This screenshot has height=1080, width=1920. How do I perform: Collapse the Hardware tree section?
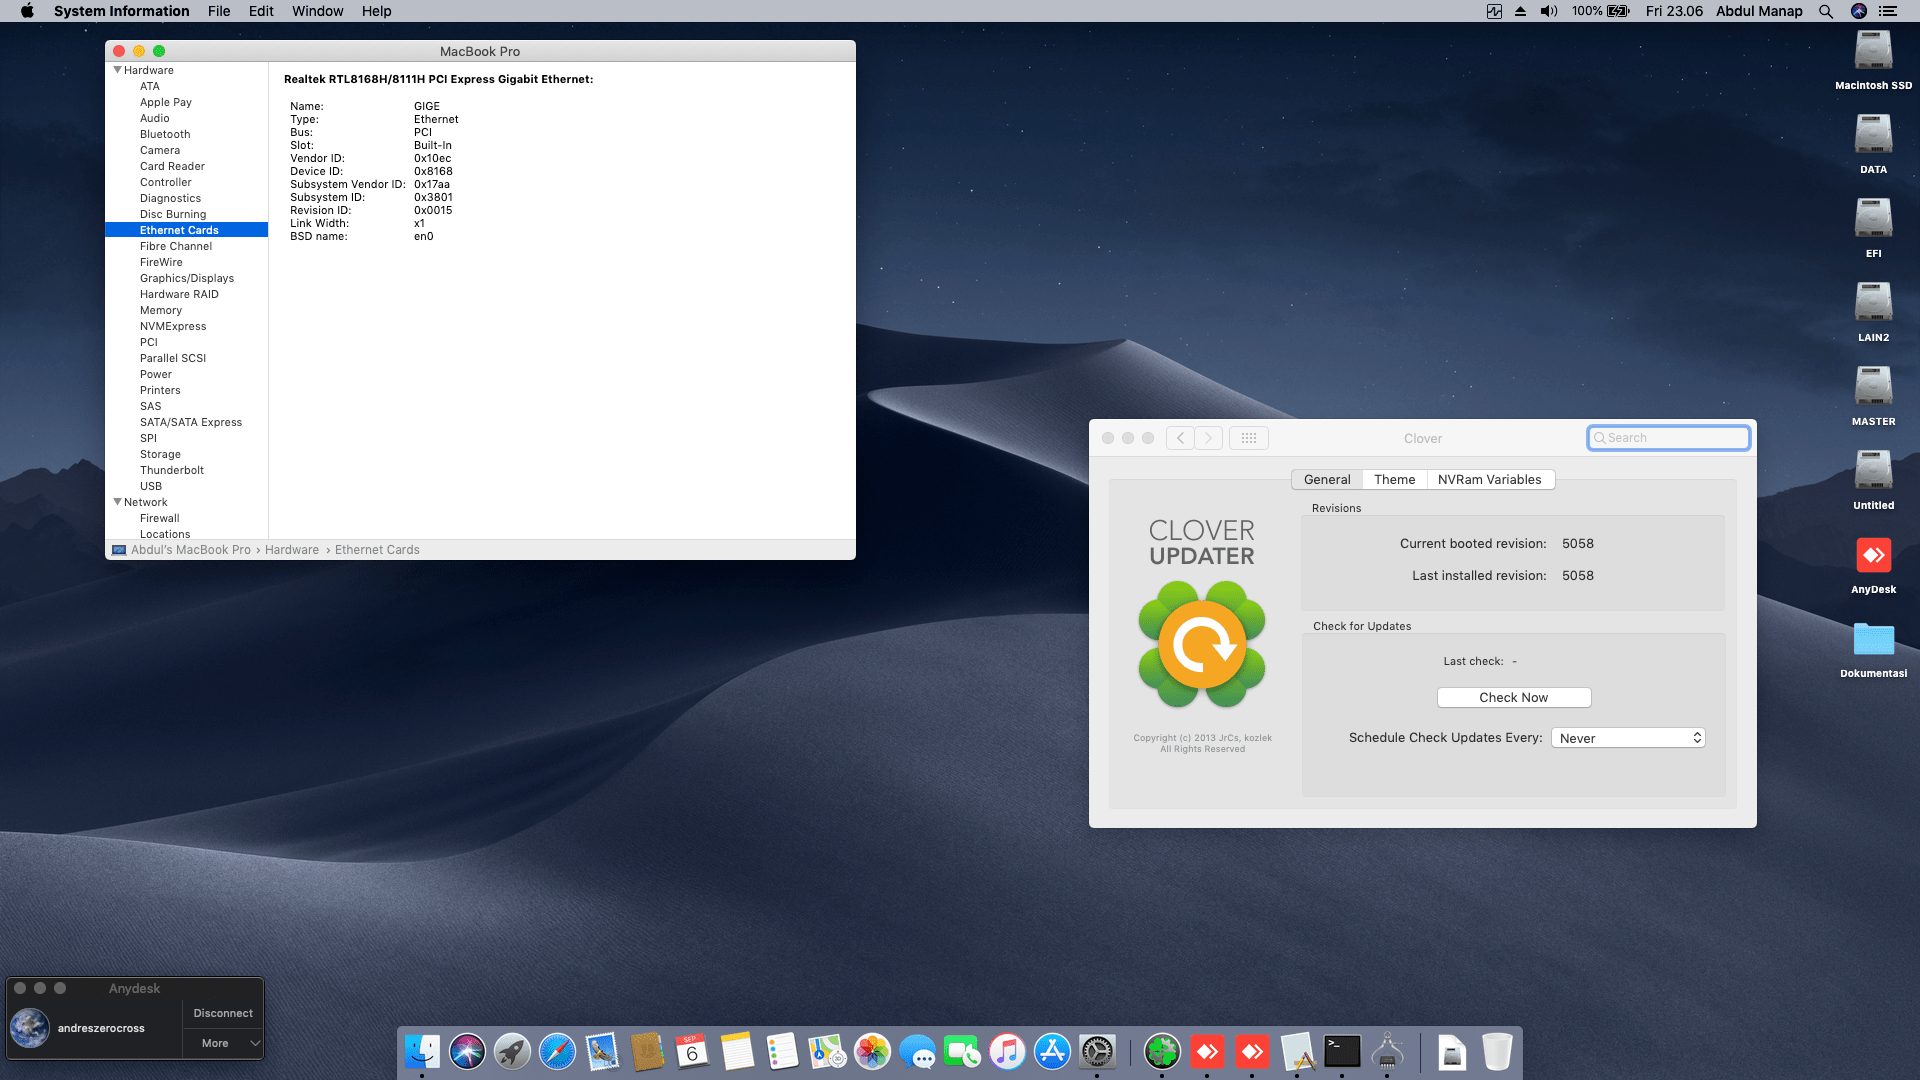[117, 70]
